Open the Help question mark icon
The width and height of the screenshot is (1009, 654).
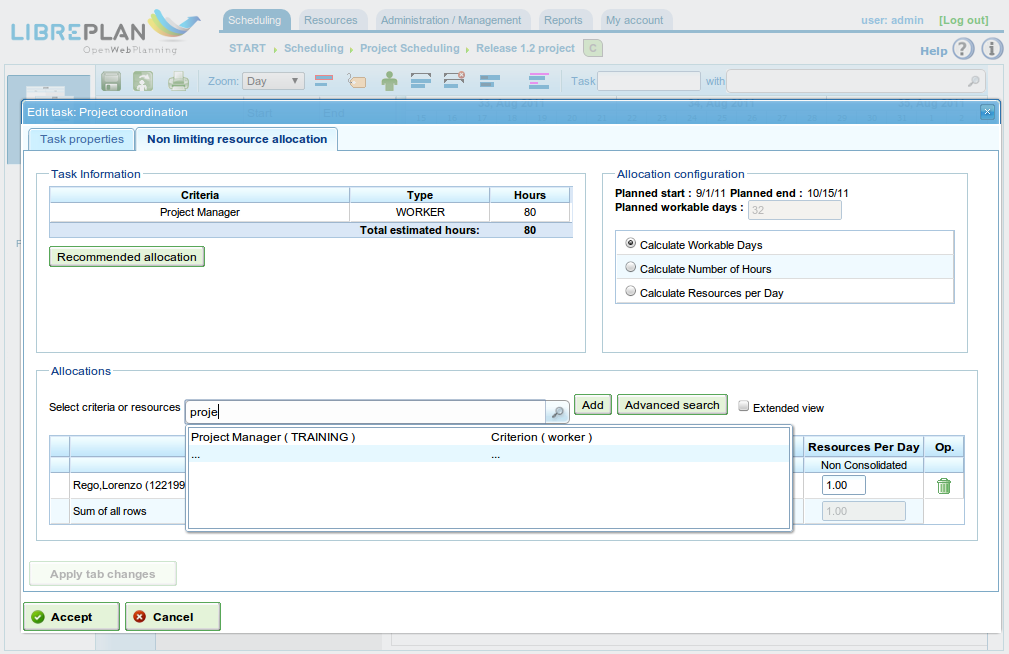point(963,49)
